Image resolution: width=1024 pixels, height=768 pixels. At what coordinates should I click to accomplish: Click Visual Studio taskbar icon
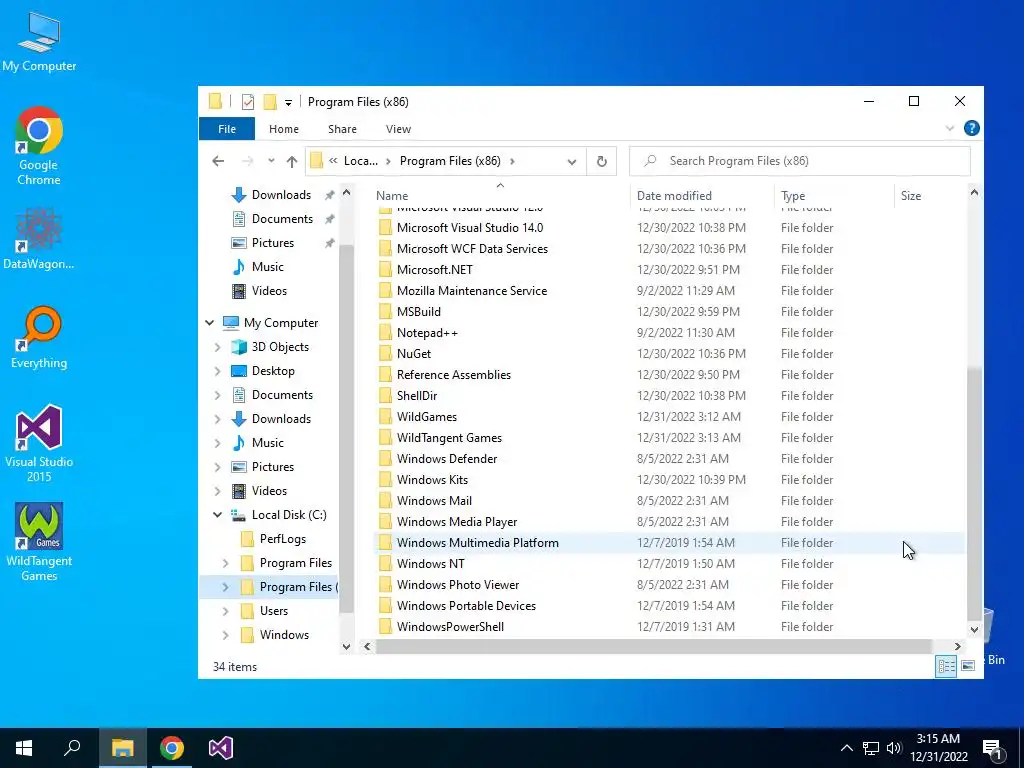click(x=221, y=748)
